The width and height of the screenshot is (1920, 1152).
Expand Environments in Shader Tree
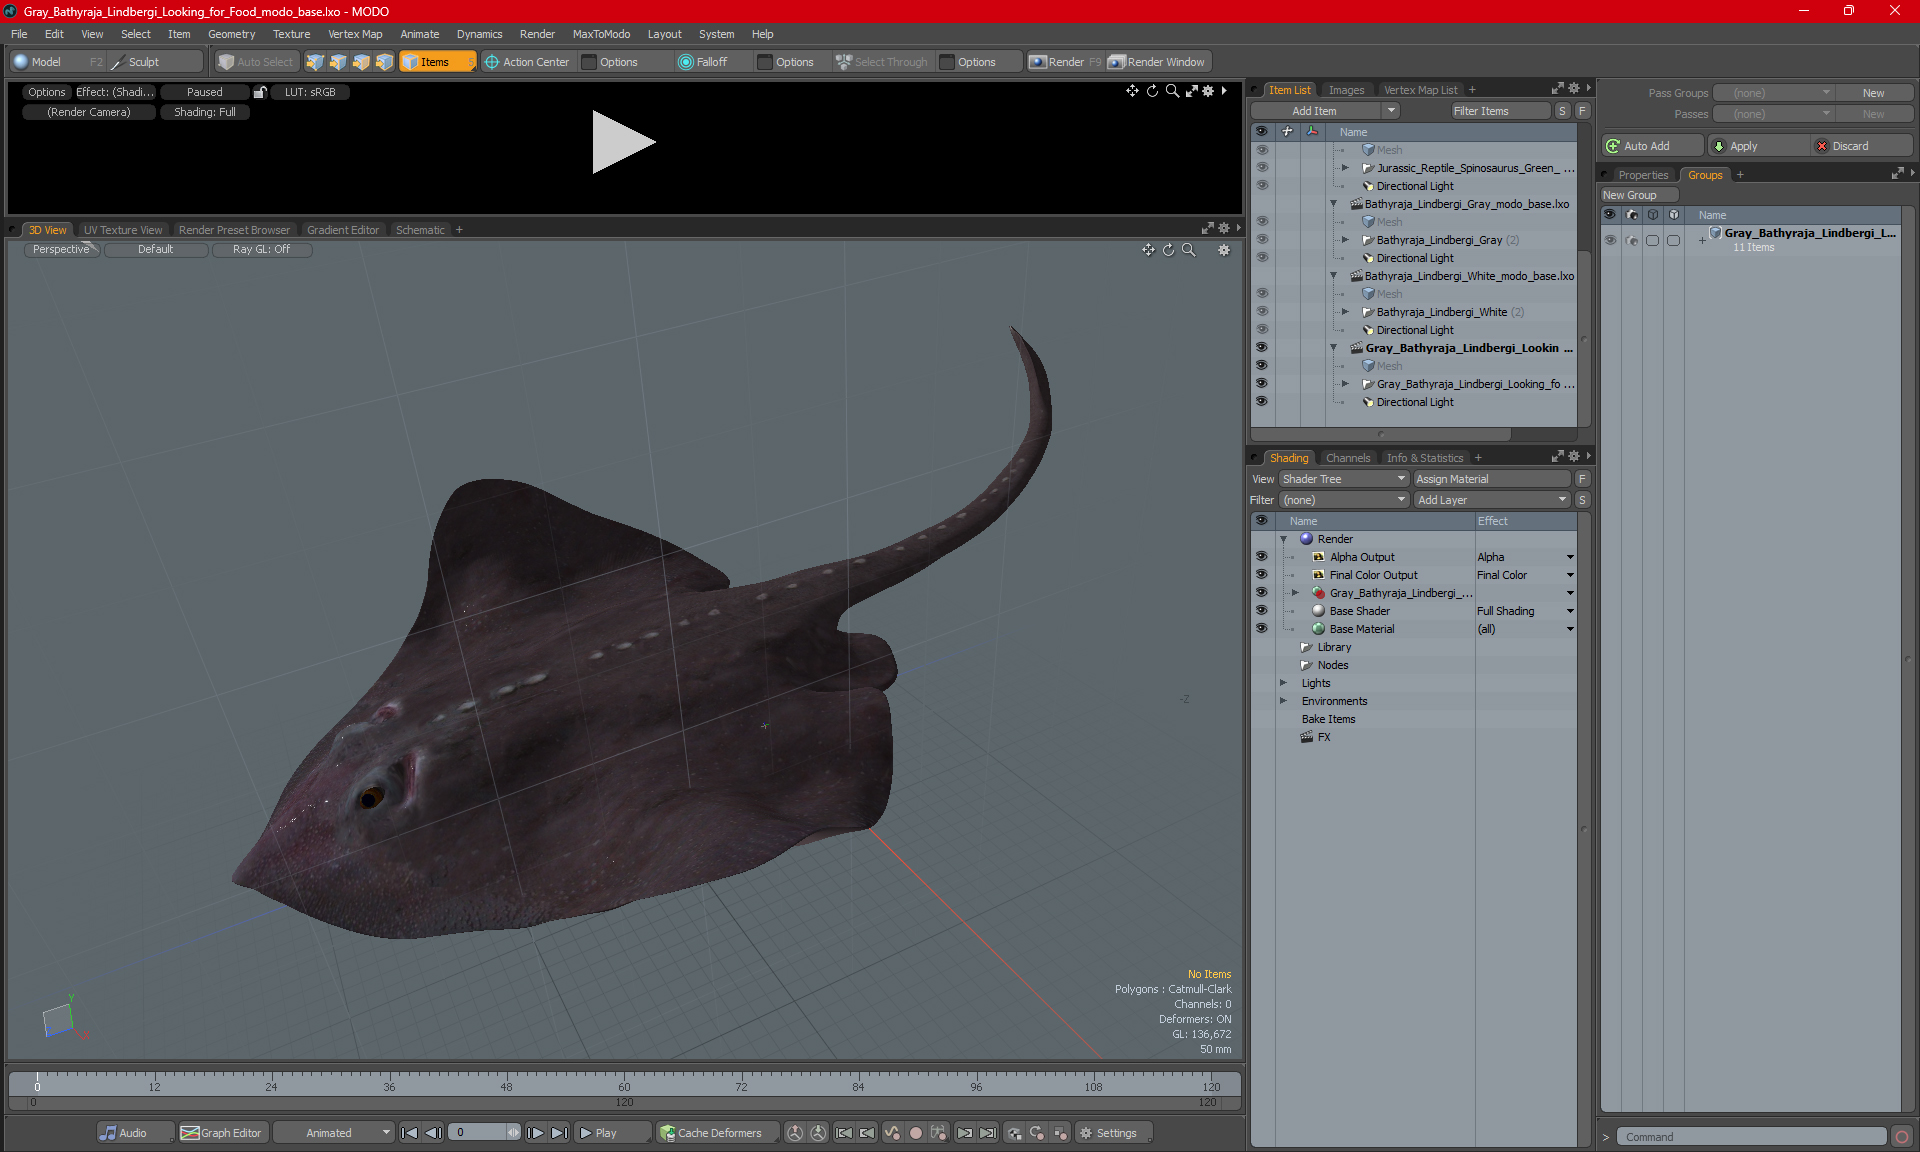tap(1284, 701)
